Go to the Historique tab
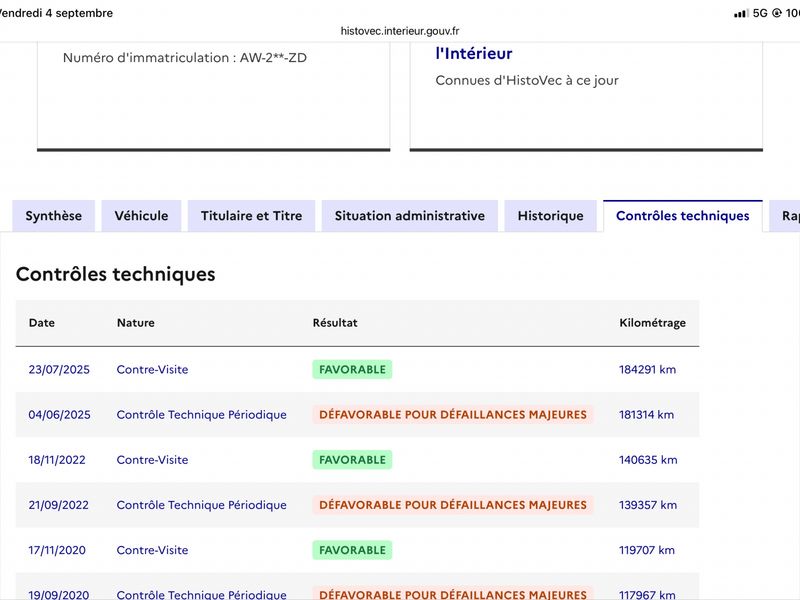Image resolution: width=800 pixels, height=600 pixels. point(551,216)
